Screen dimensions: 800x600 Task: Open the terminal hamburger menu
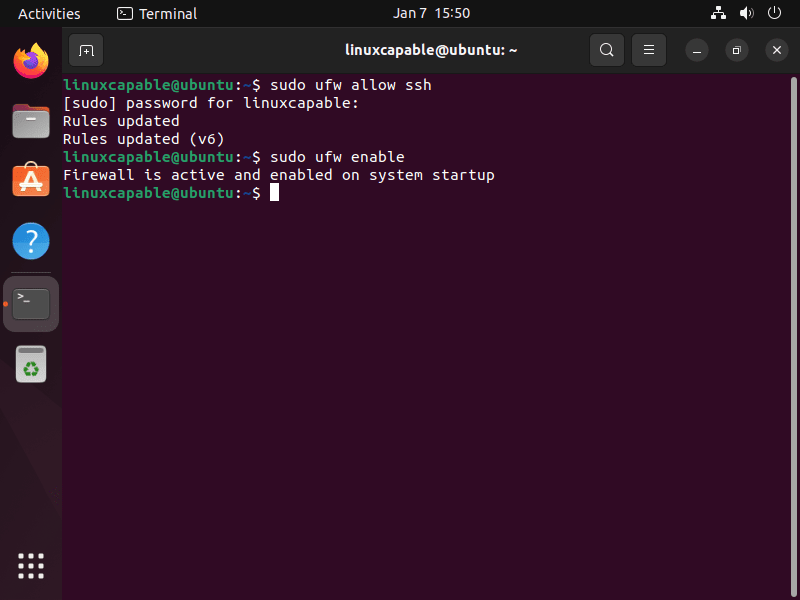[x=648, y=50]
